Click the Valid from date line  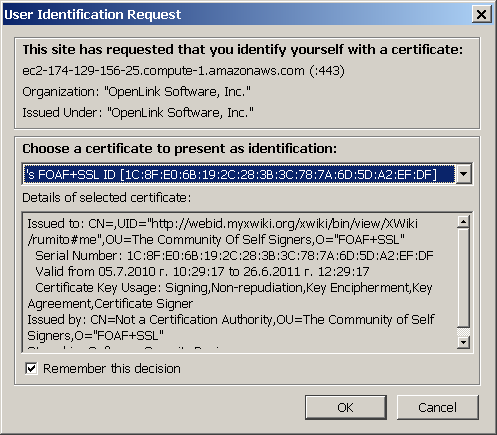click(202, 272)
